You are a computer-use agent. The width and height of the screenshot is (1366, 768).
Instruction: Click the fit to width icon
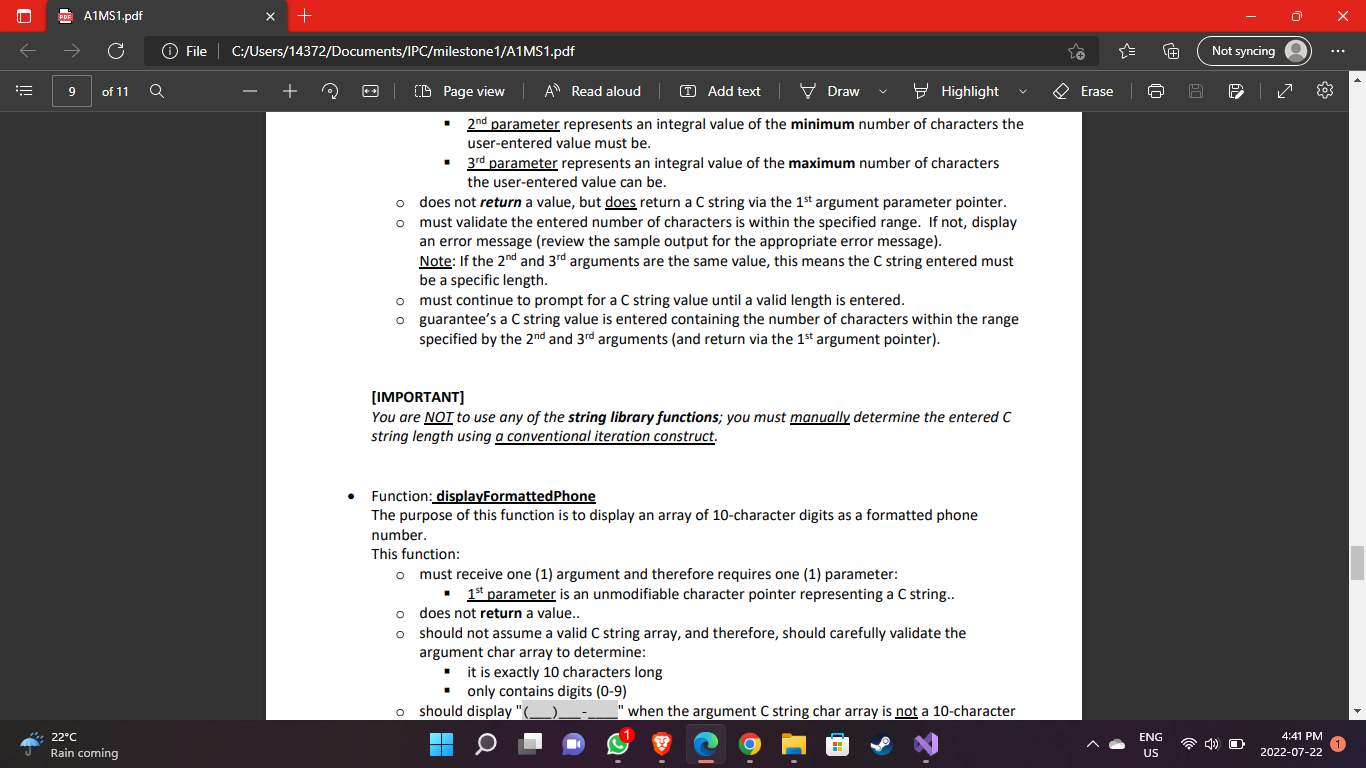pos(370,91)
